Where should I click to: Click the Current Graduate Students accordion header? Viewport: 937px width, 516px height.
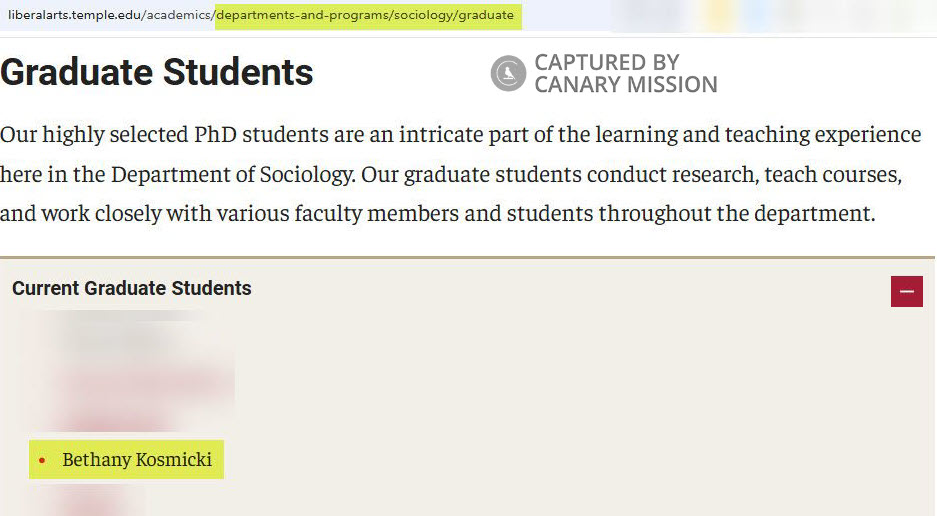tap(132, 289)
